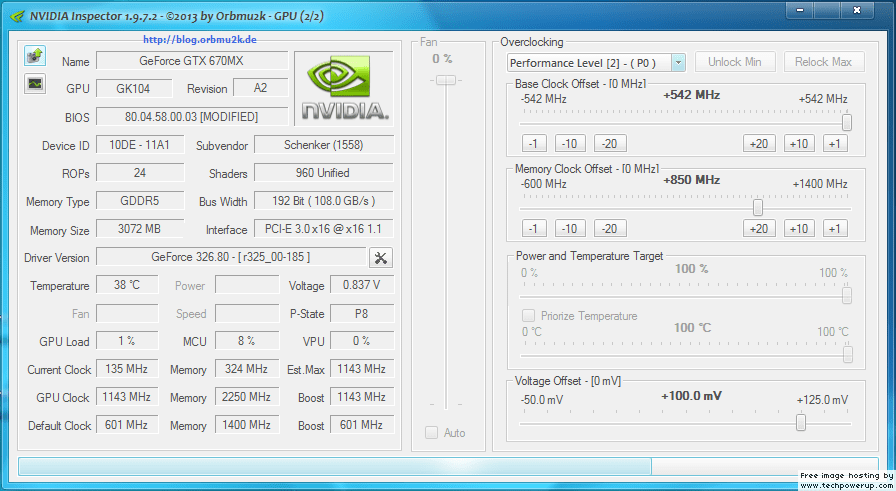Click the 2250 MHz memory clock value
The image size is (896, 491).
coord(247,397)
